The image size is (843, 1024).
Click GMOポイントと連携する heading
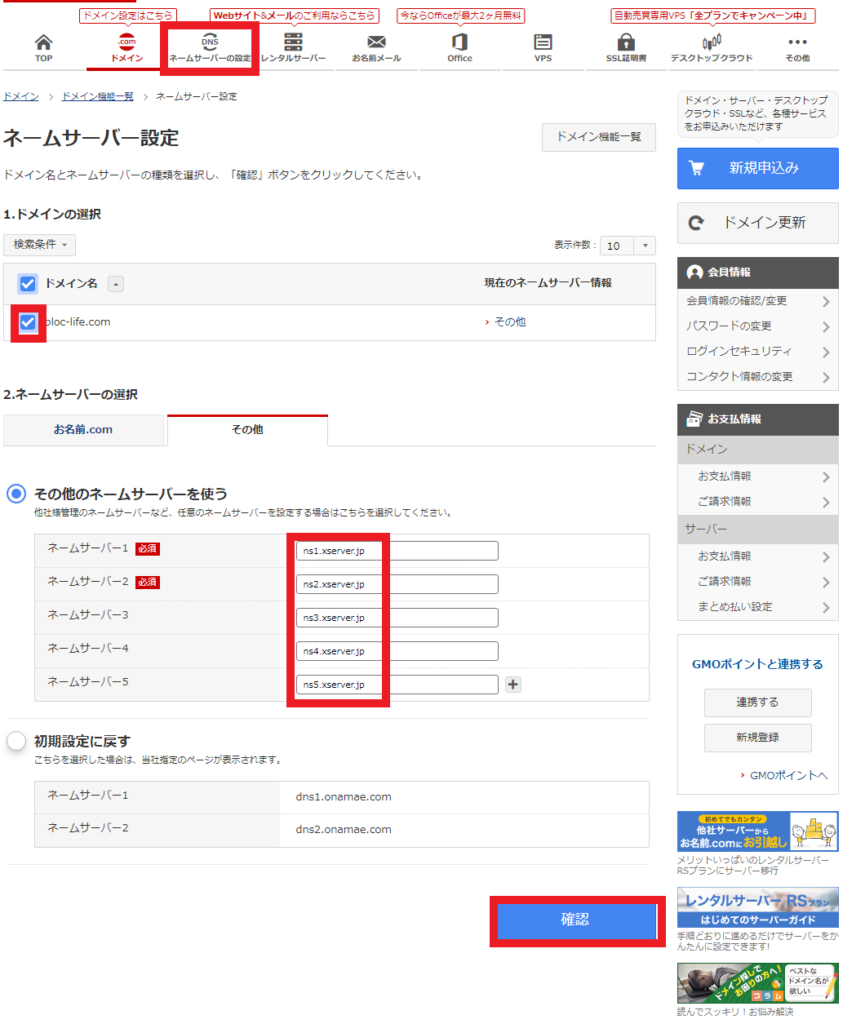click(757, 664)
